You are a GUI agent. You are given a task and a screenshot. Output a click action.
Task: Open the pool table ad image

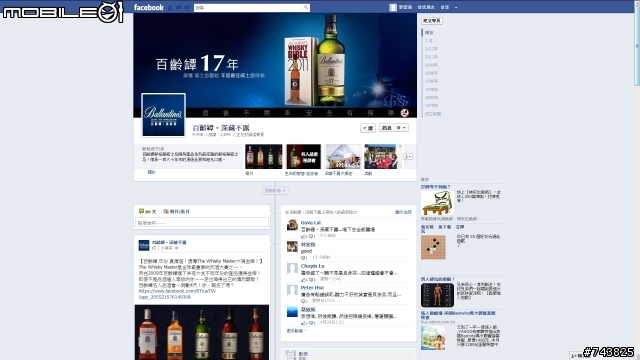coord(437,203)
